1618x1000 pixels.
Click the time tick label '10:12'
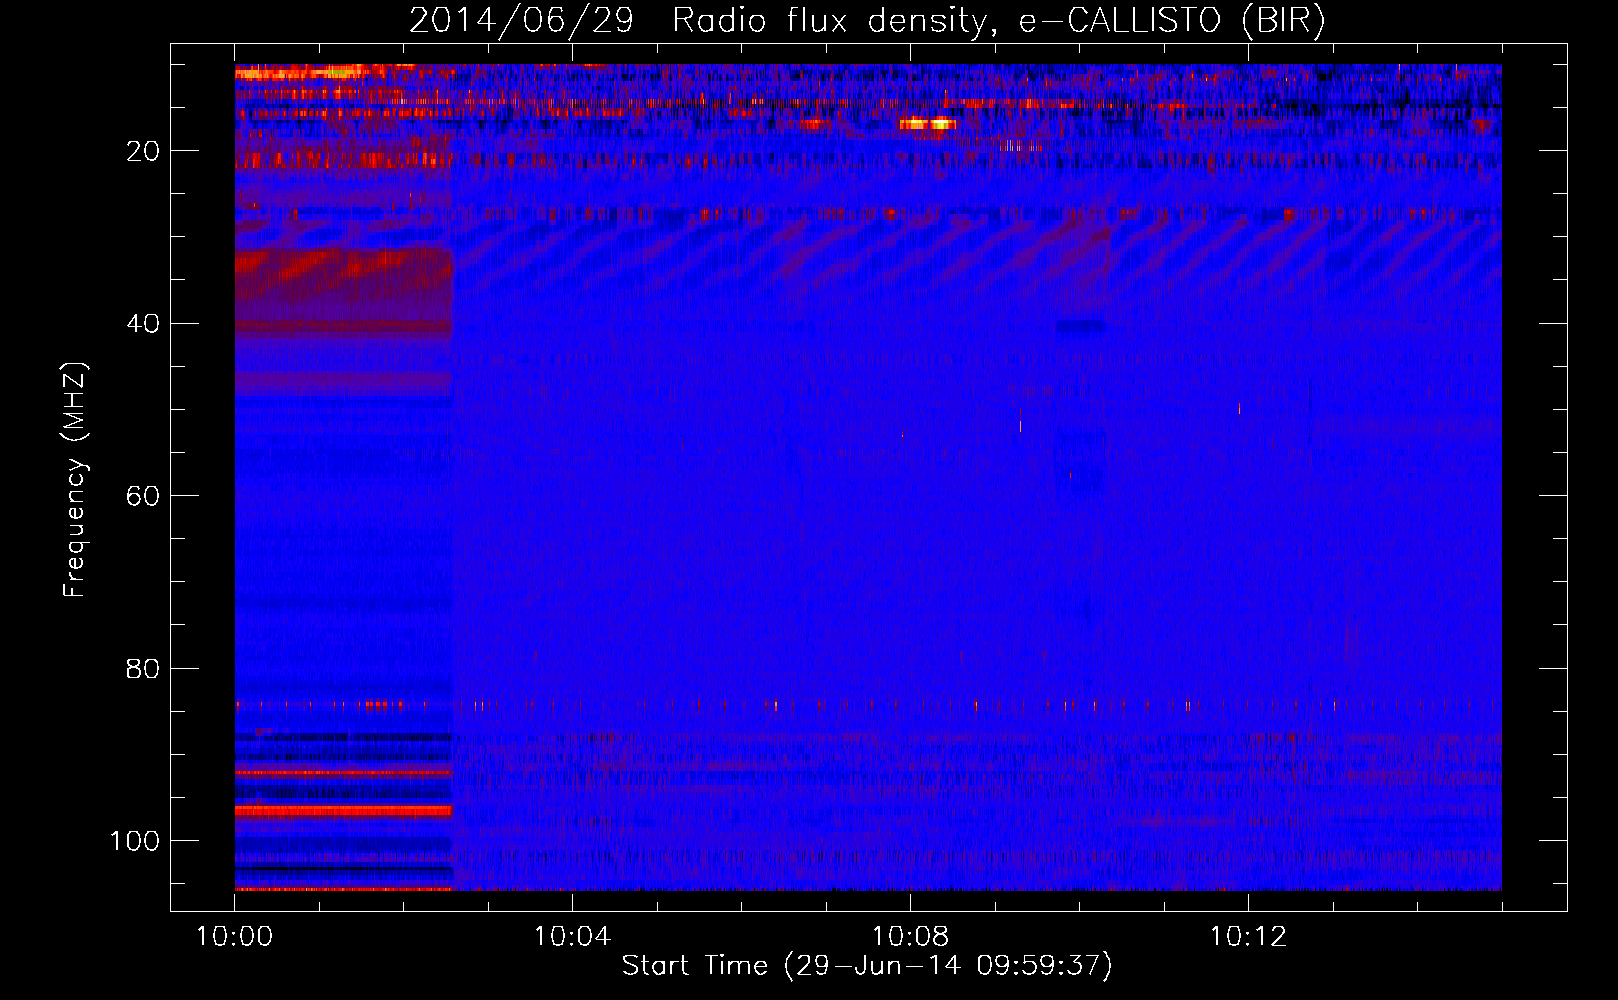(1248, 937)
